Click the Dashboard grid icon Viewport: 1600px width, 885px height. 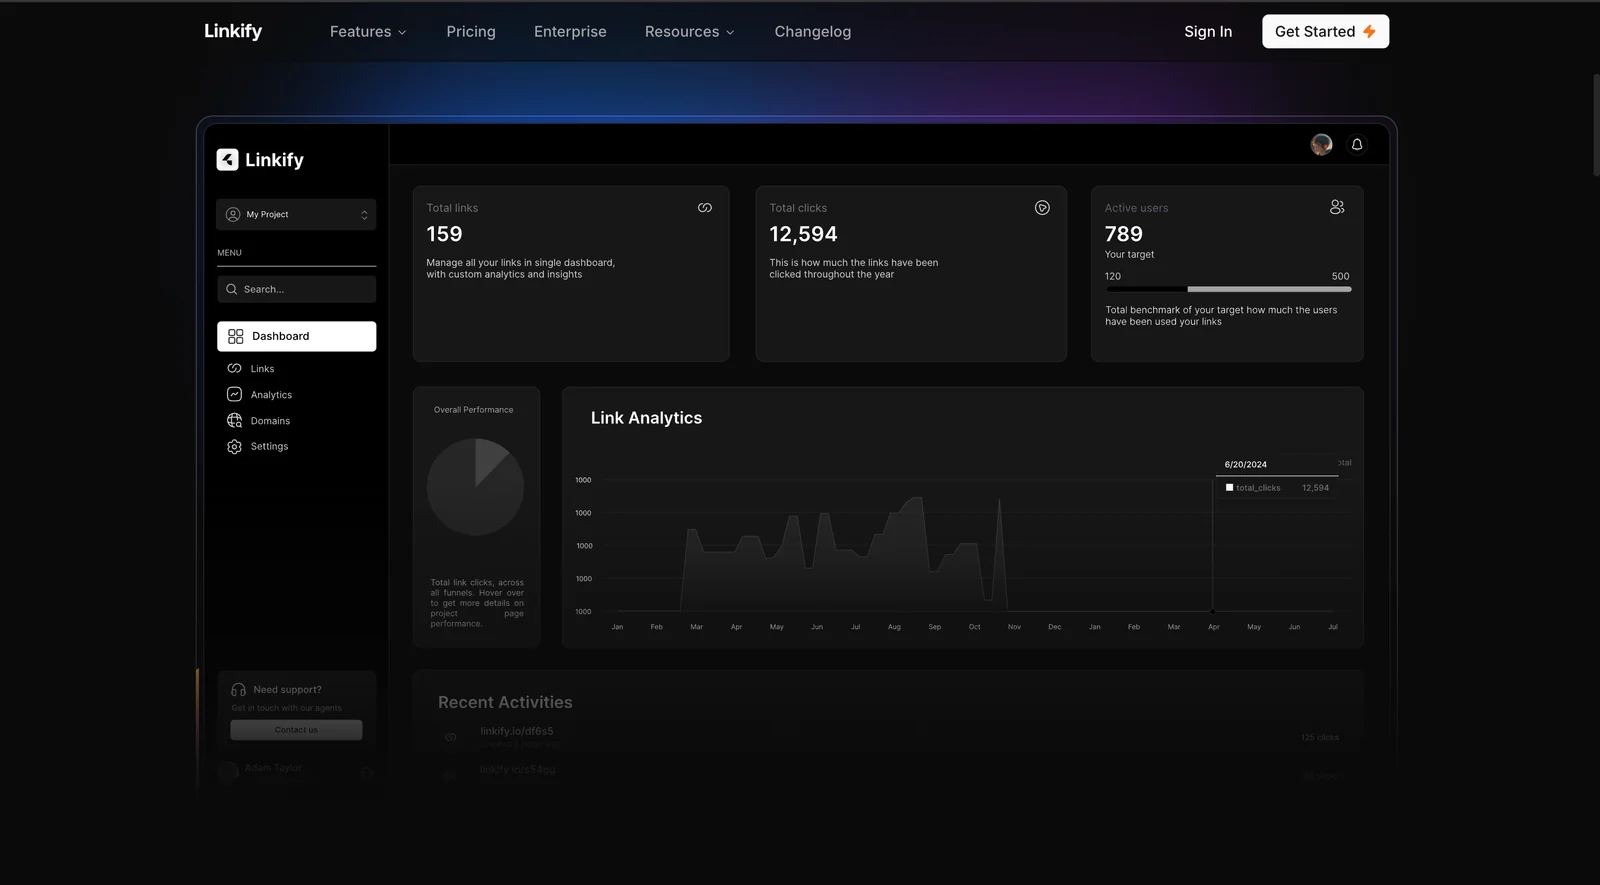pyautogui.click(x=236, y=336)
